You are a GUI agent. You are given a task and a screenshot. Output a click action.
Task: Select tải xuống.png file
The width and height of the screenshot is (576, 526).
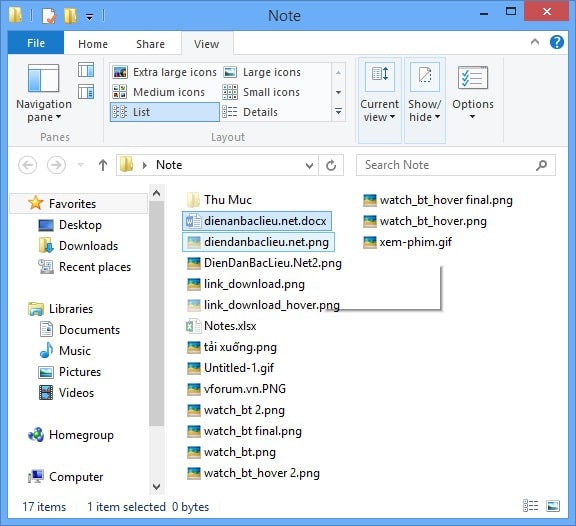232,347
